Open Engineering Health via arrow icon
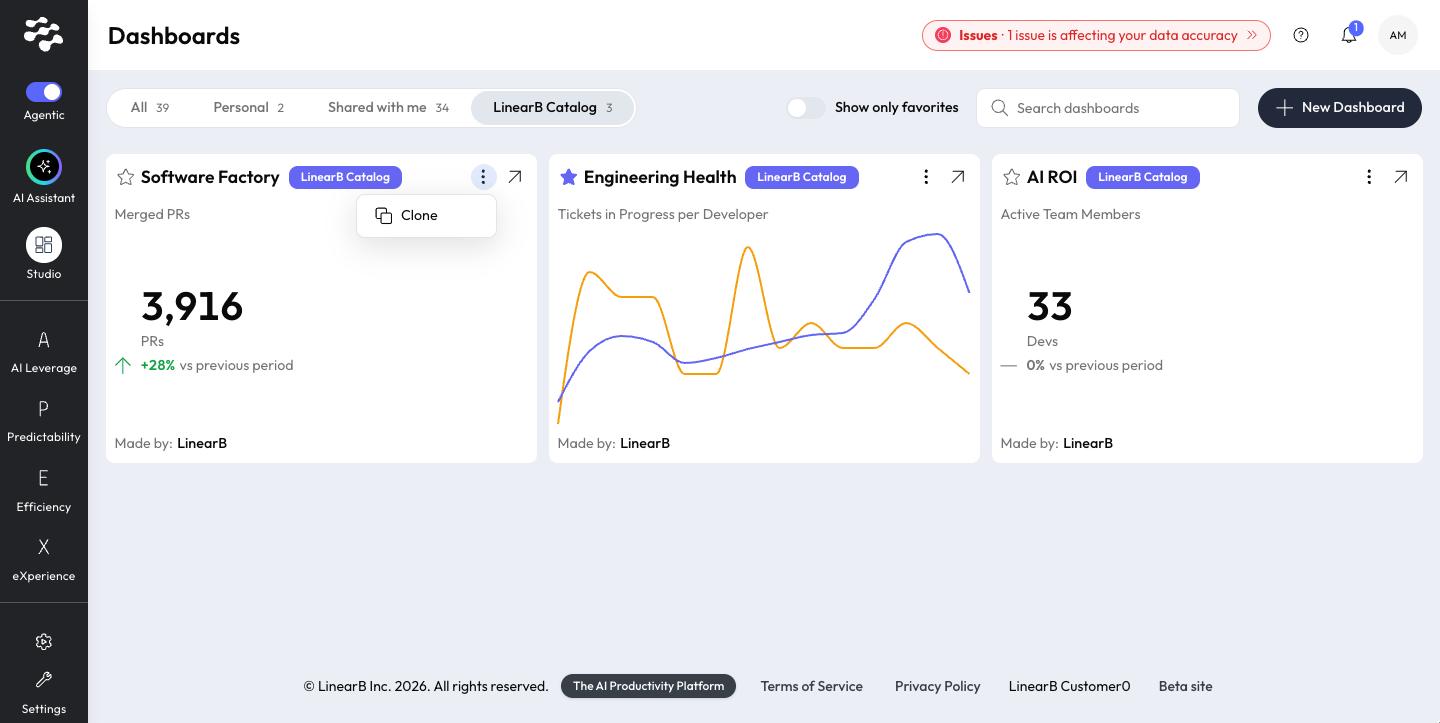Viewport: 1440px width, 723px height. (x=958, y=177)
